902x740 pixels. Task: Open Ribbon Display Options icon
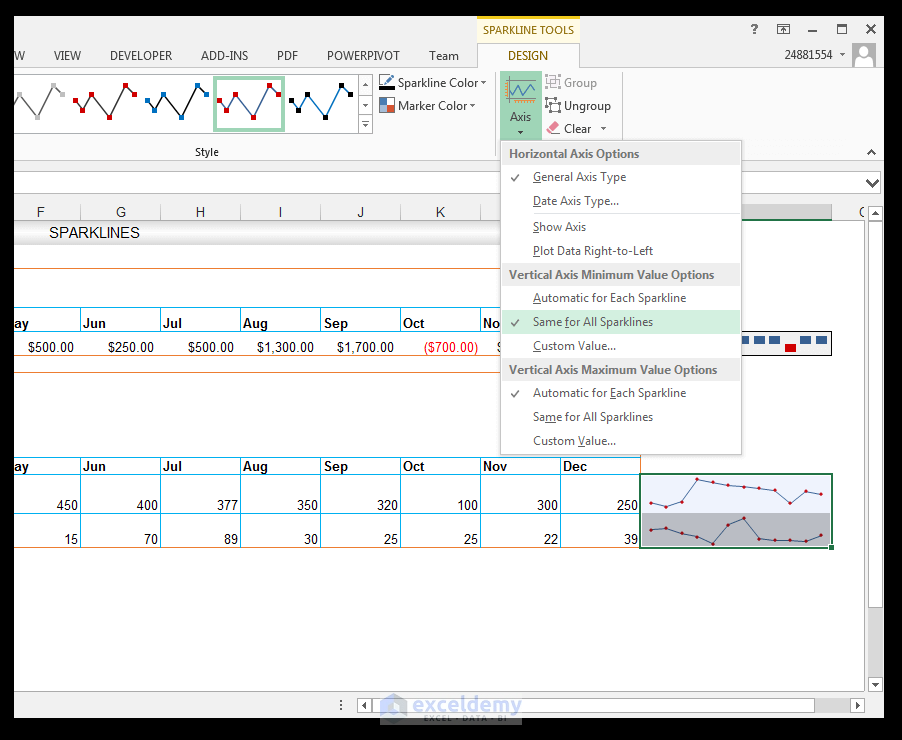pyautogui.click(x=783, y=29)
